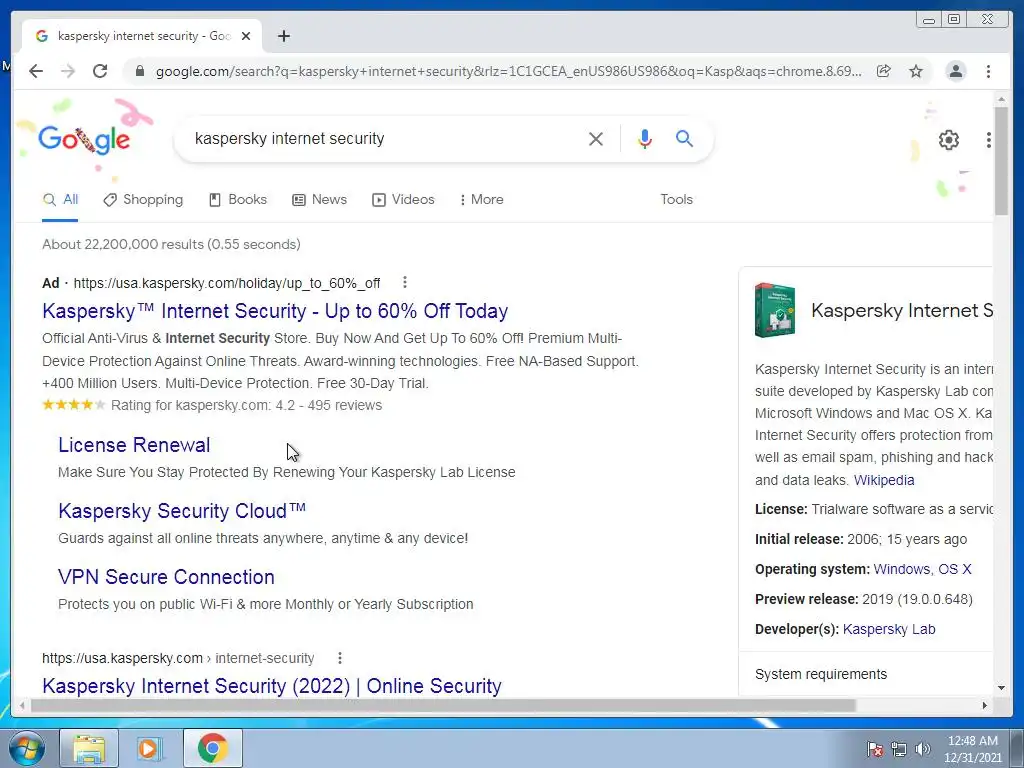Share this page using the share icon

click(884, 71)
